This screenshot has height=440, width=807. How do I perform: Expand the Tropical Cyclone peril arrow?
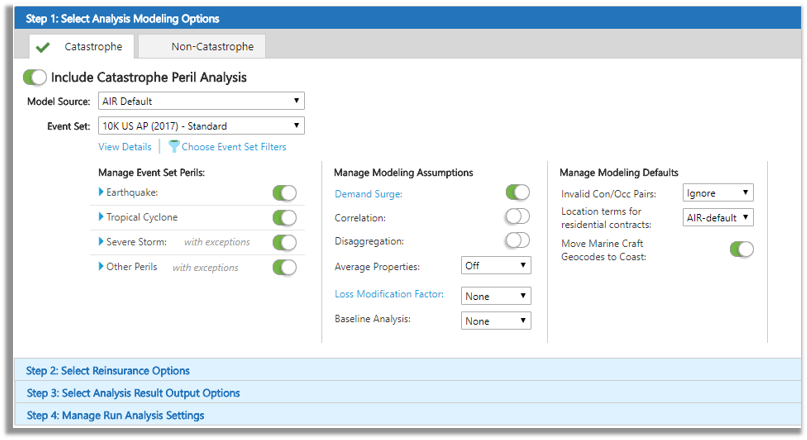pyautogui.click(x=101, y=217)
